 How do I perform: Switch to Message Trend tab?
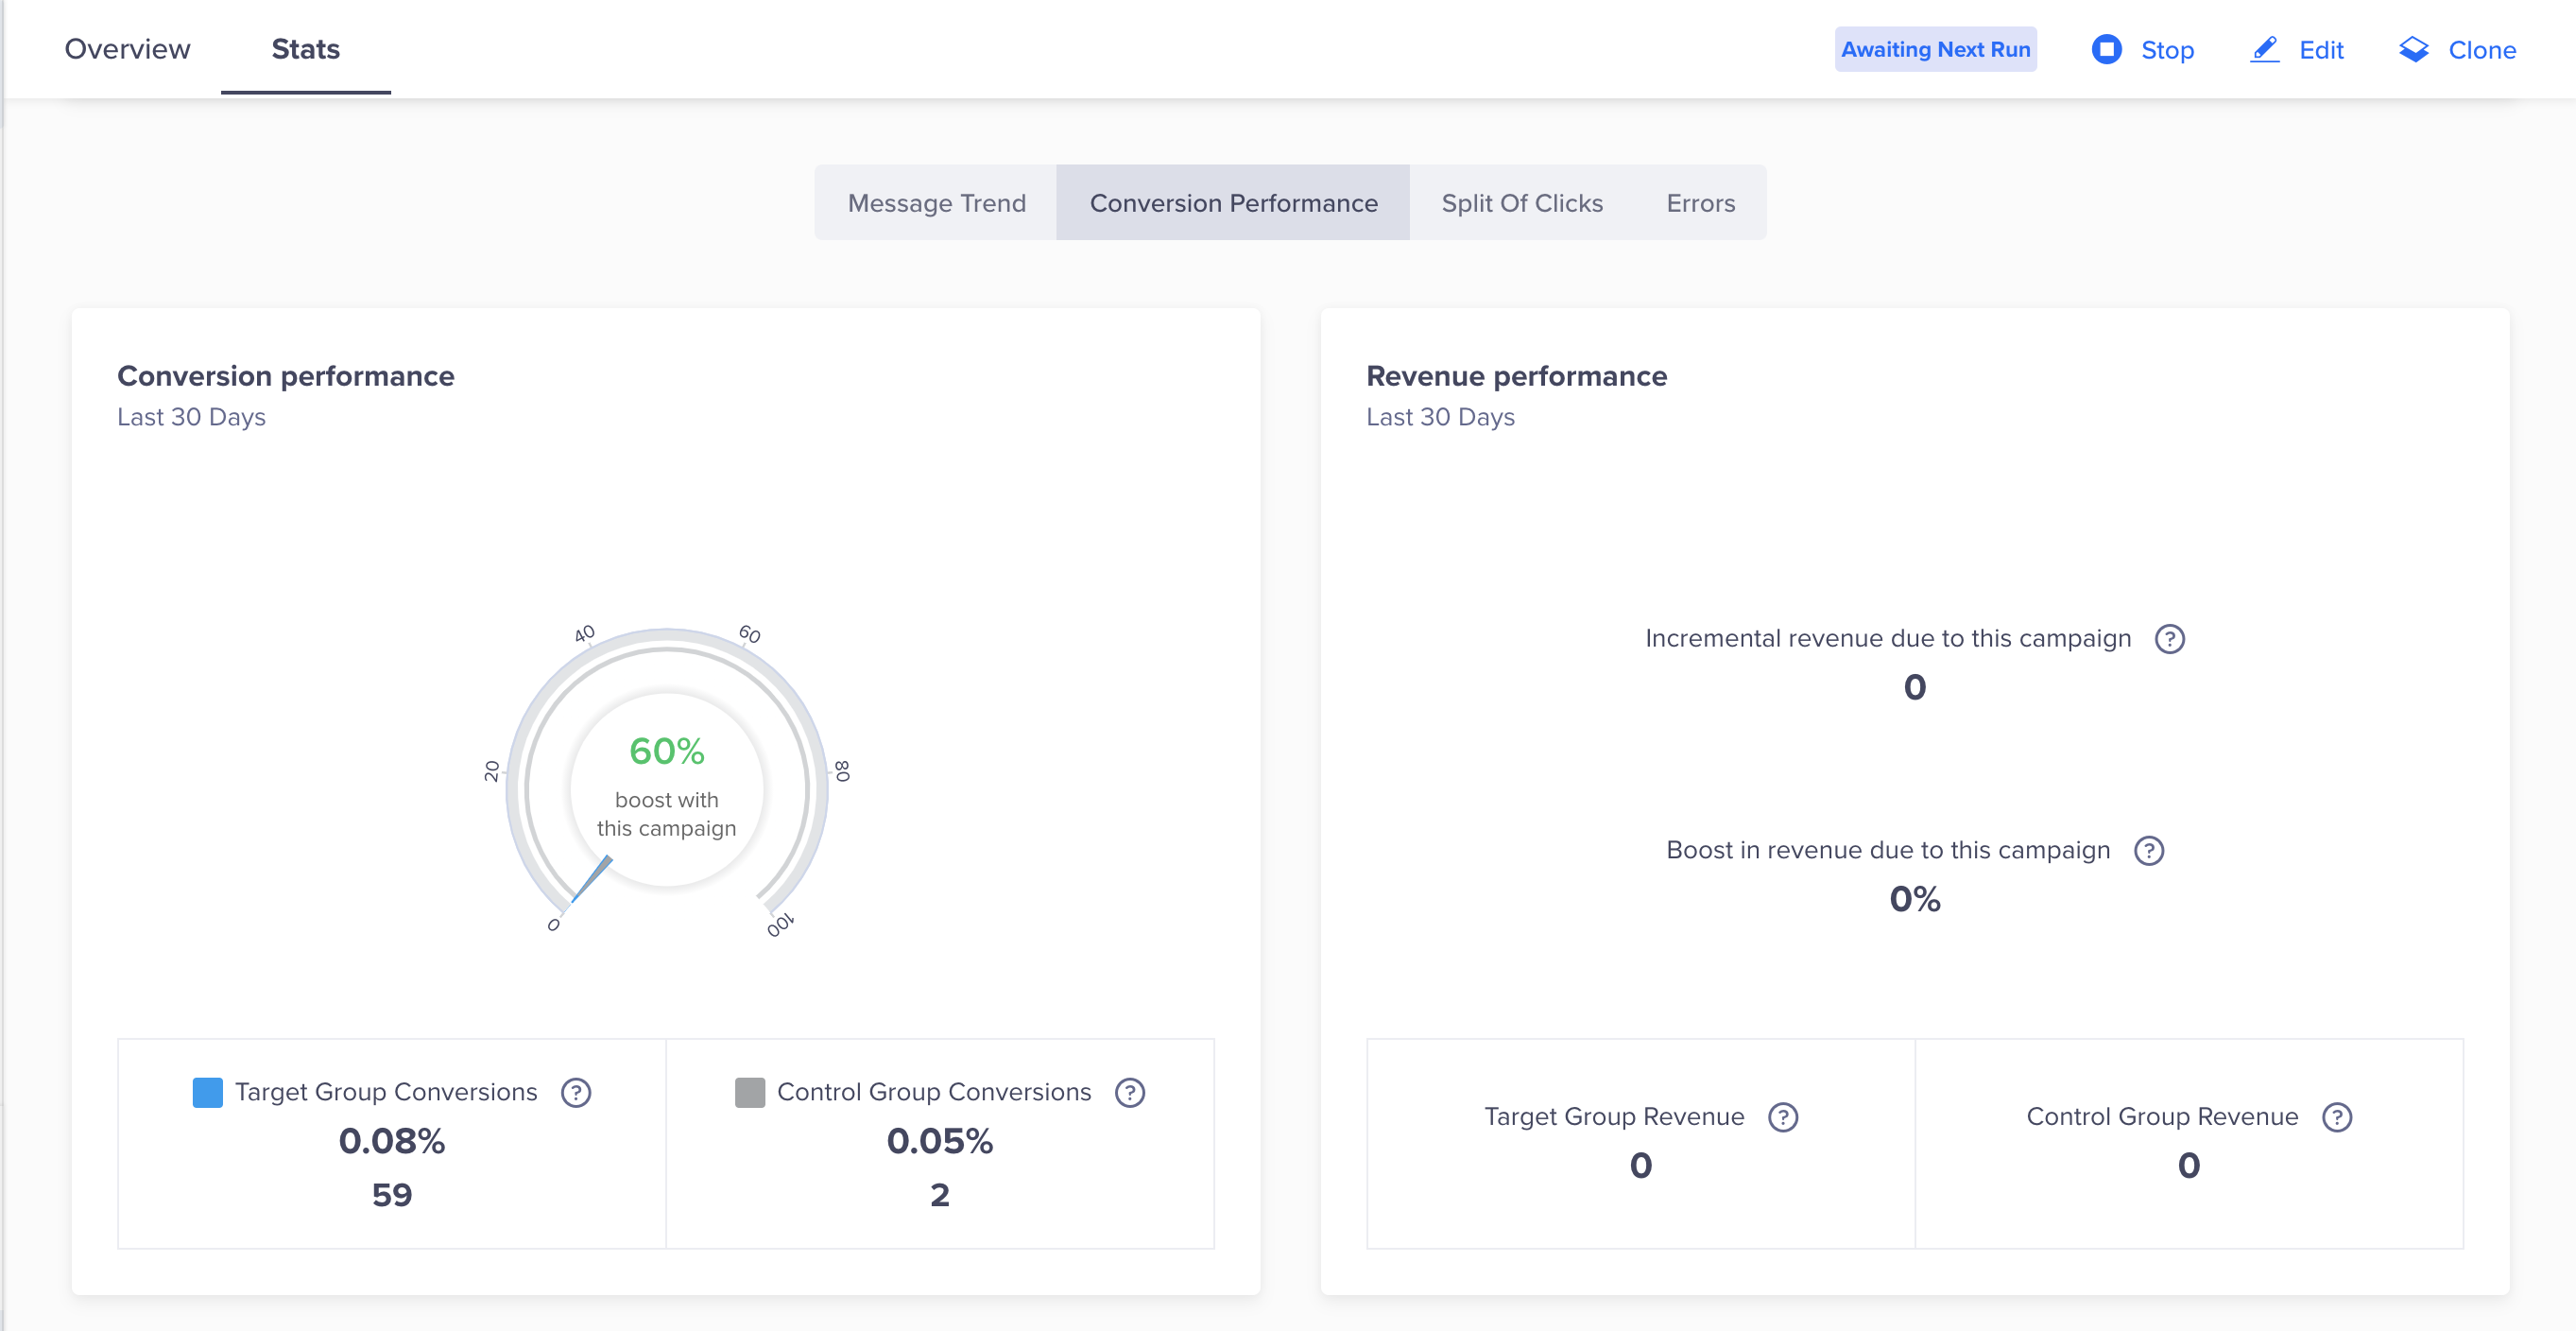936,203
